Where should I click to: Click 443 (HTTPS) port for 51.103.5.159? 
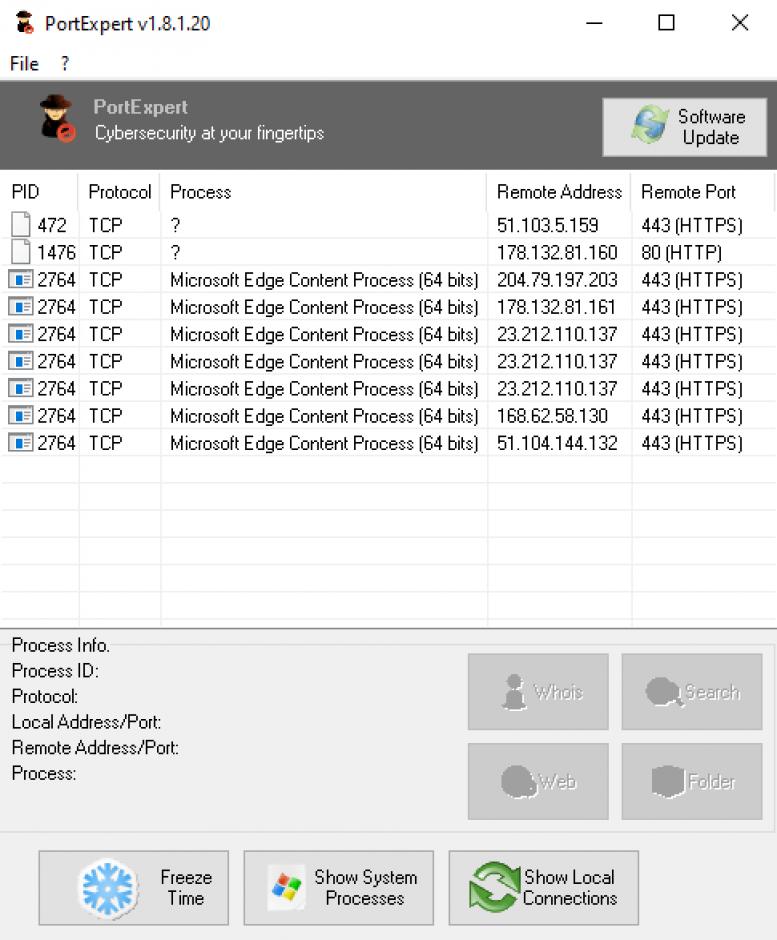pyautogui.click(x=692, y=225)
